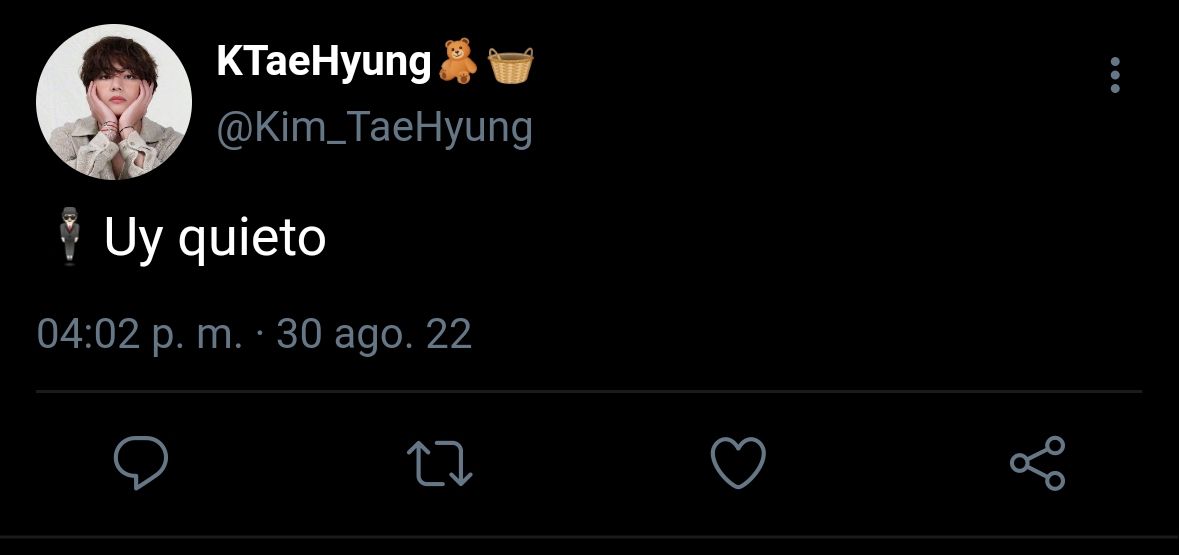Click the dot separator between time and date
This screenshot has height=555, width=1179.
259,334
